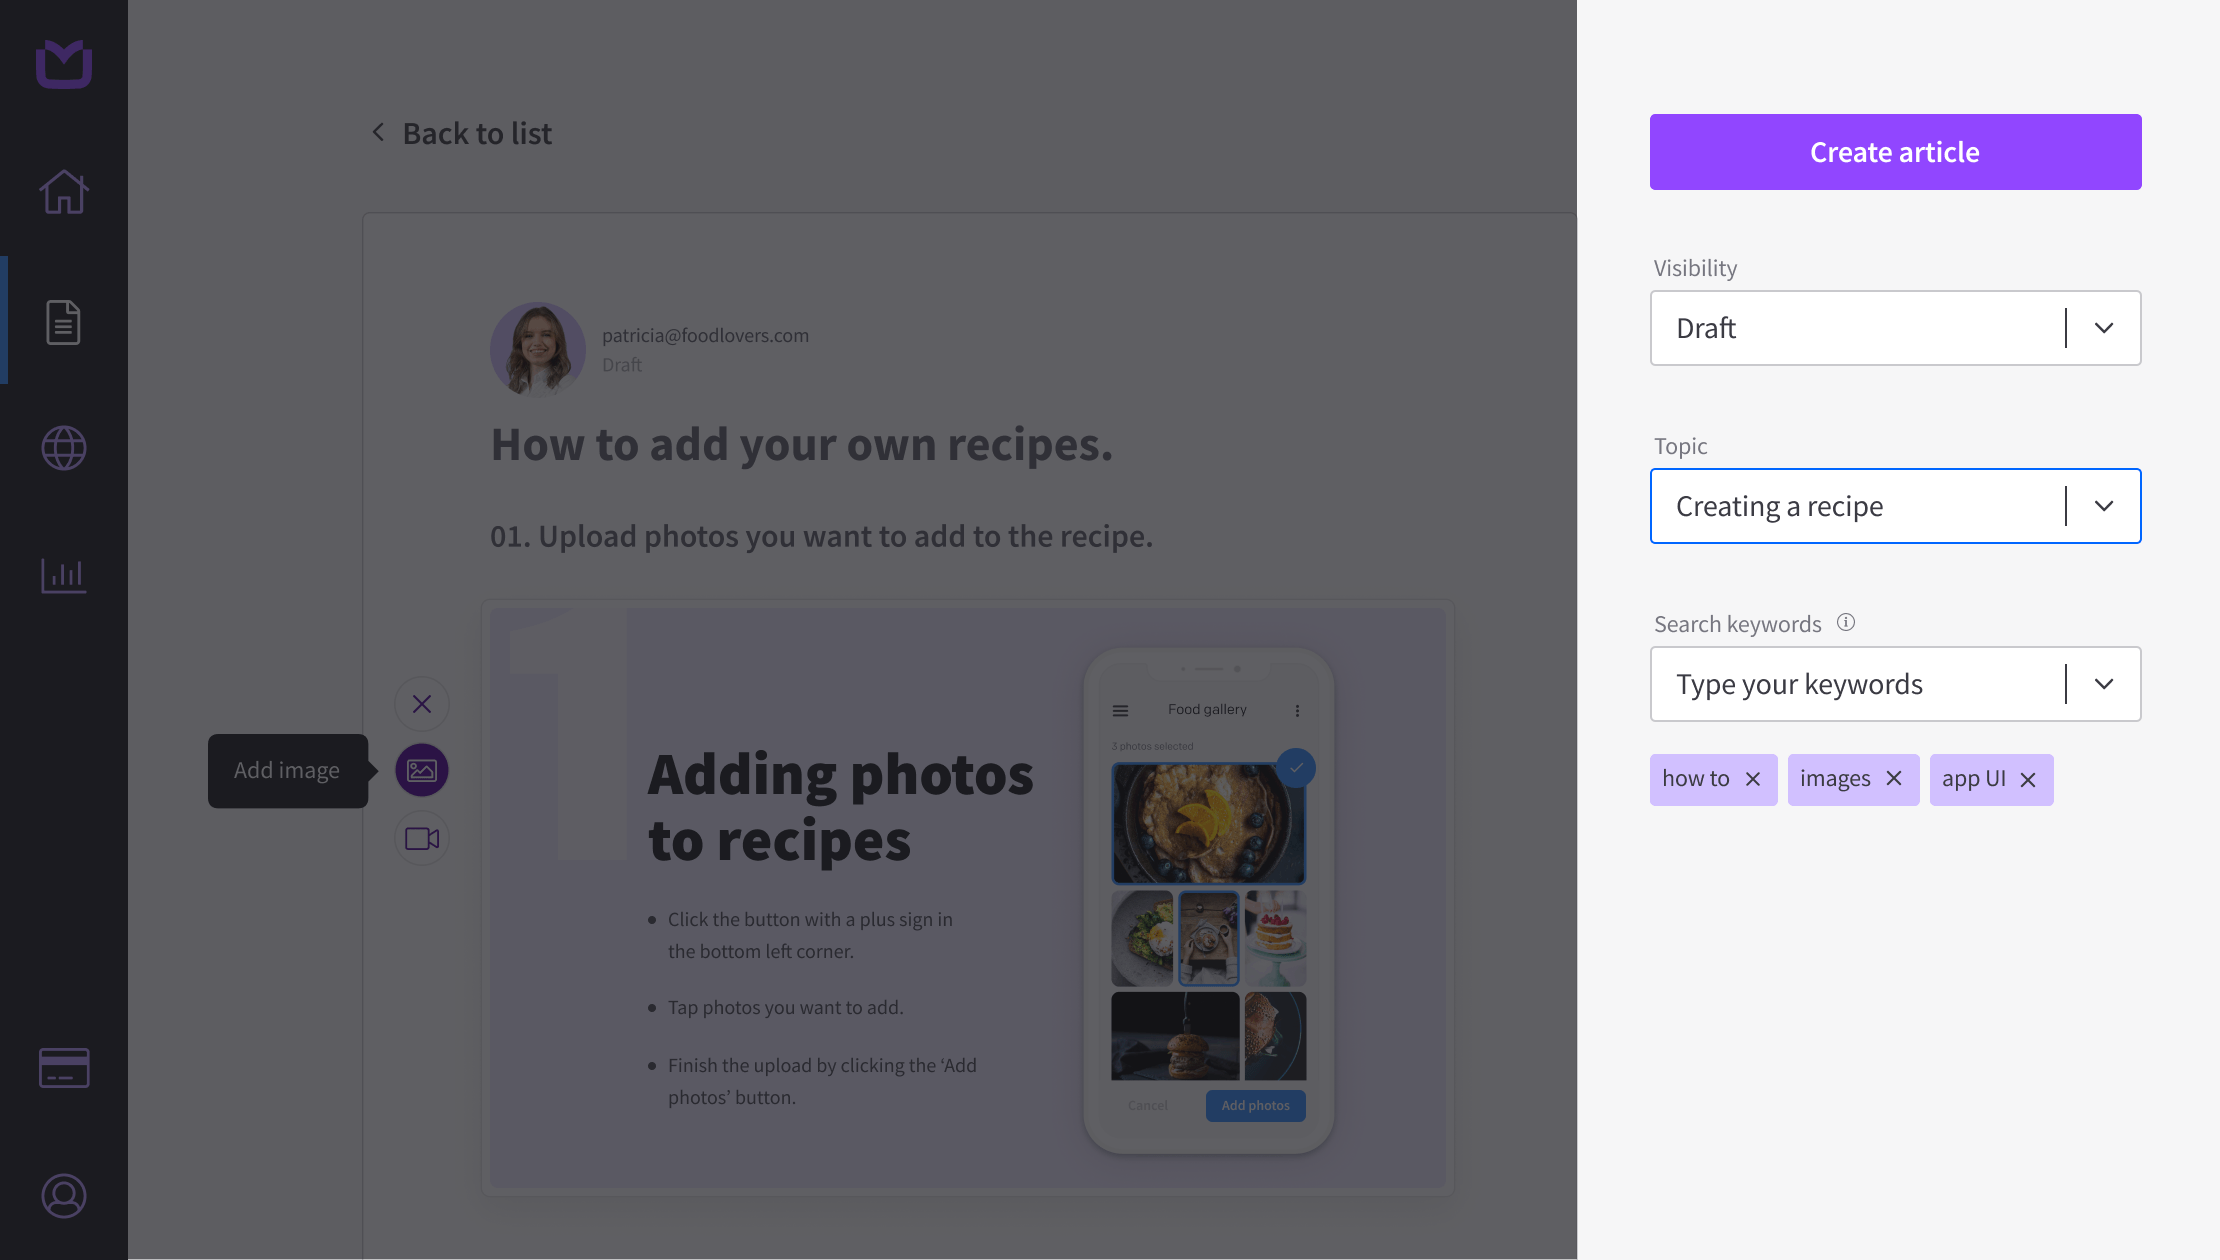Remove the 'app UI' keyword tag
This screenshot has width=2220, height=1260.
(x=2028, y=778)
